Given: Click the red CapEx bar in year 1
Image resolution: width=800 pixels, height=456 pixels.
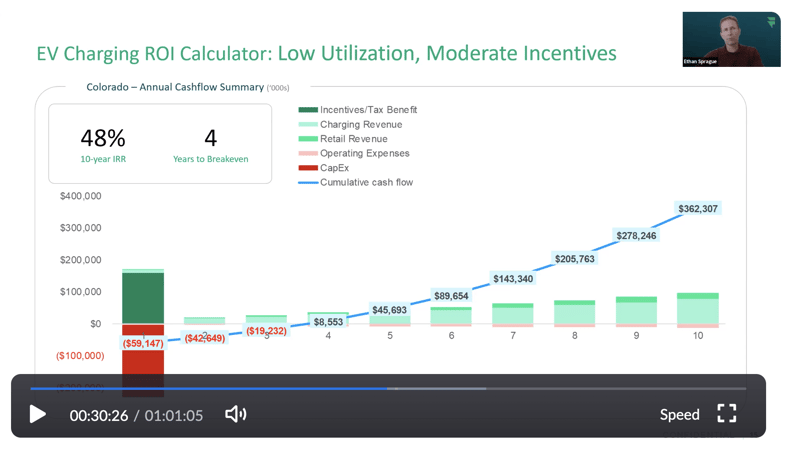Looking at the screenshot, I should [143, 360].
